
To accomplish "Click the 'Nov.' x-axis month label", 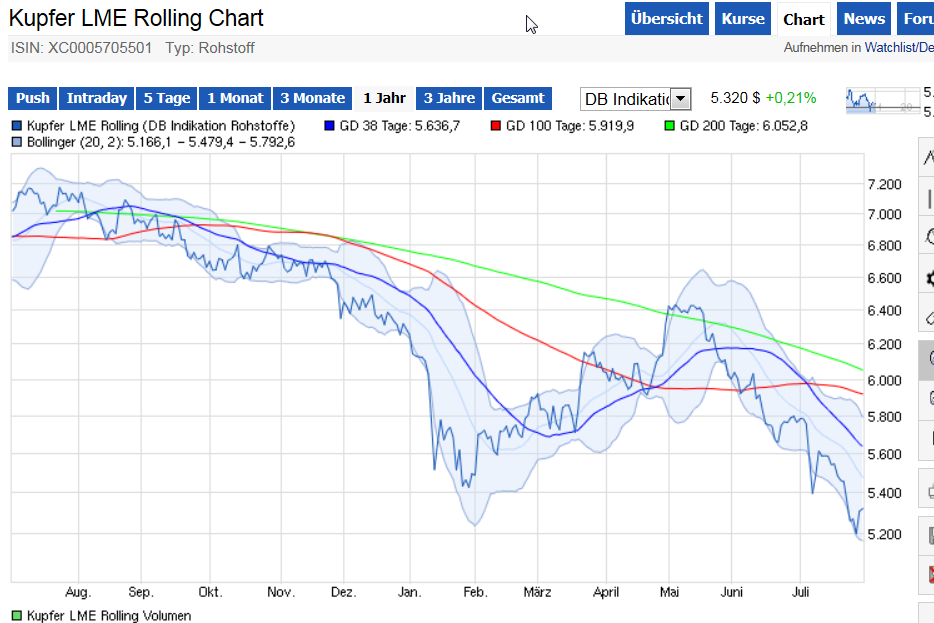I will click(281, 592).
